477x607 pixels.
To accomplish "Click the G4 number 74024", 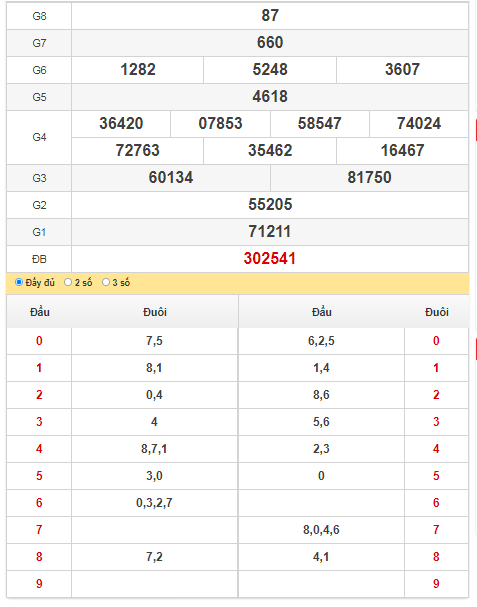I will coord(419,123).
